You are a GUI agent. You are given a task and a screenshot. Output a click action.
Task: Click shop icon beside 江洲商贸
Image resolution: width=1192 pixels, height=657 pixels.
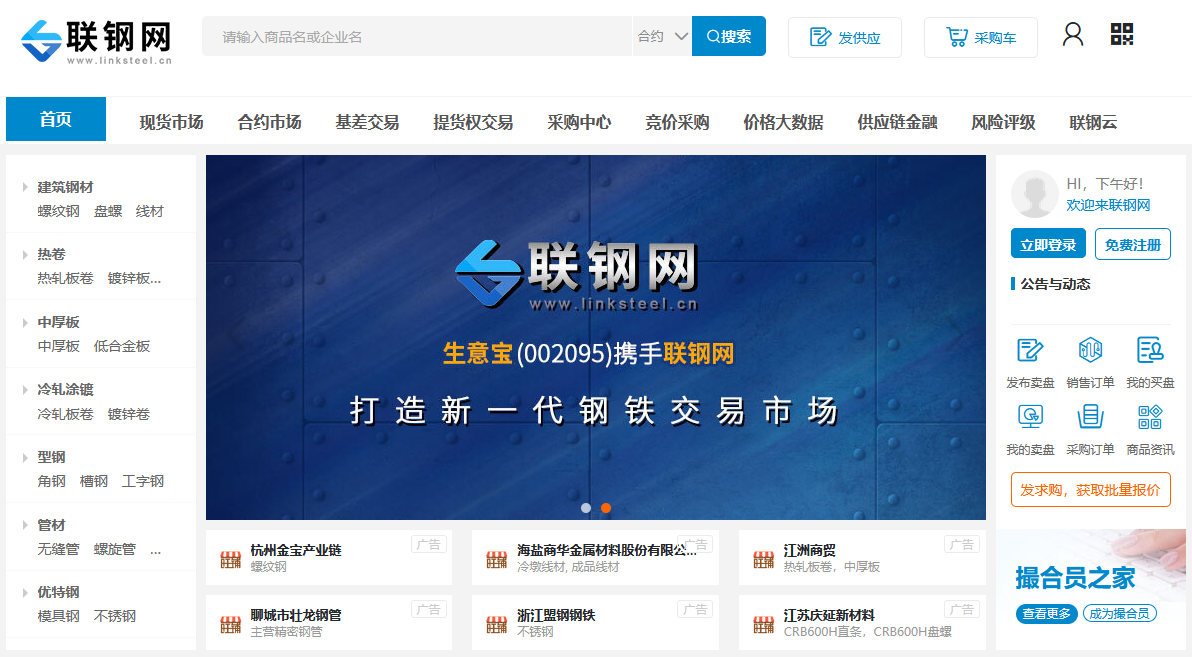click(763, 560)
